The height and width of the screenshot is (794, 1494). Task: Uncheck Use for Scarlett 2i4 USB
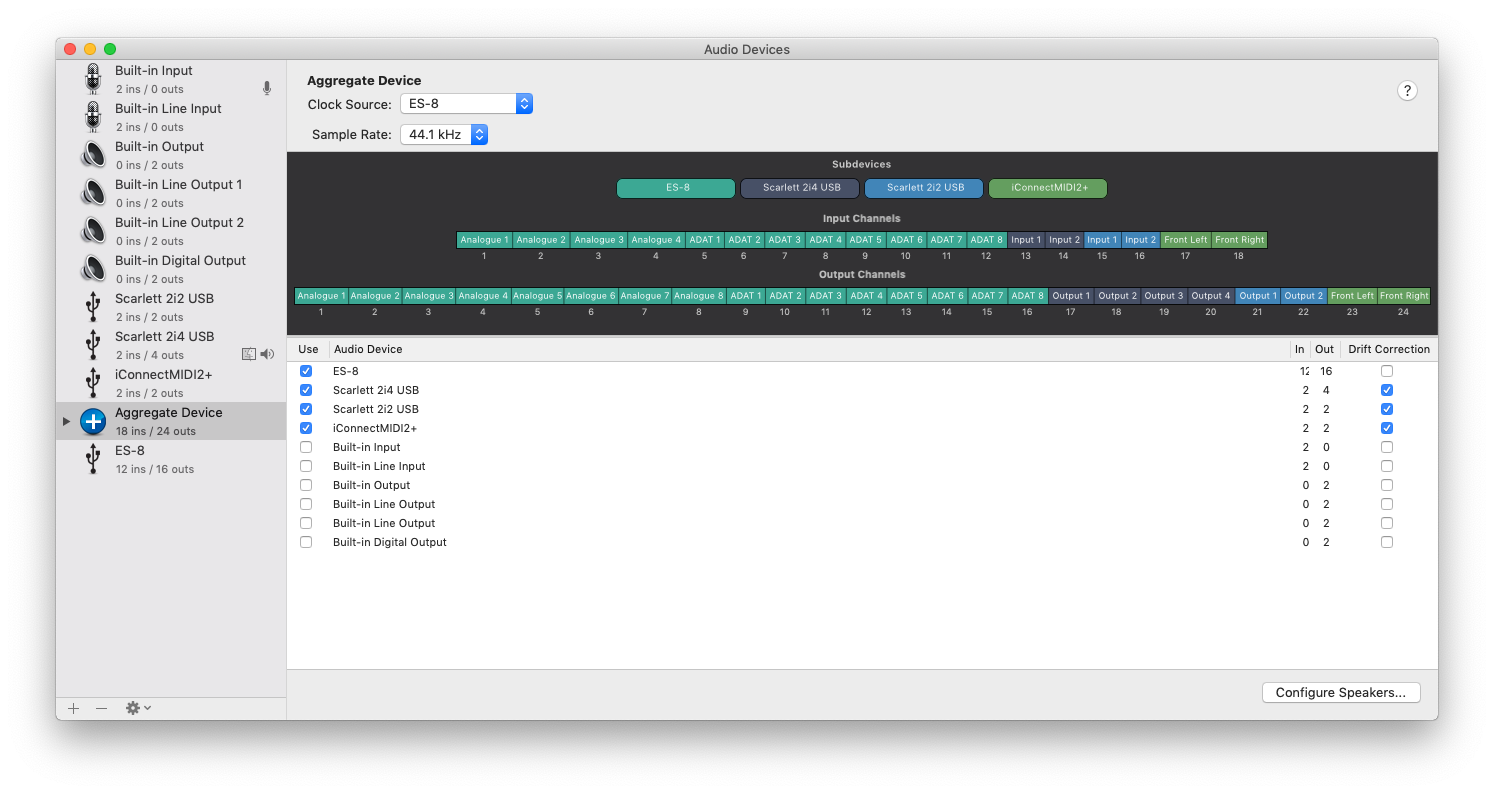point(306,390)
